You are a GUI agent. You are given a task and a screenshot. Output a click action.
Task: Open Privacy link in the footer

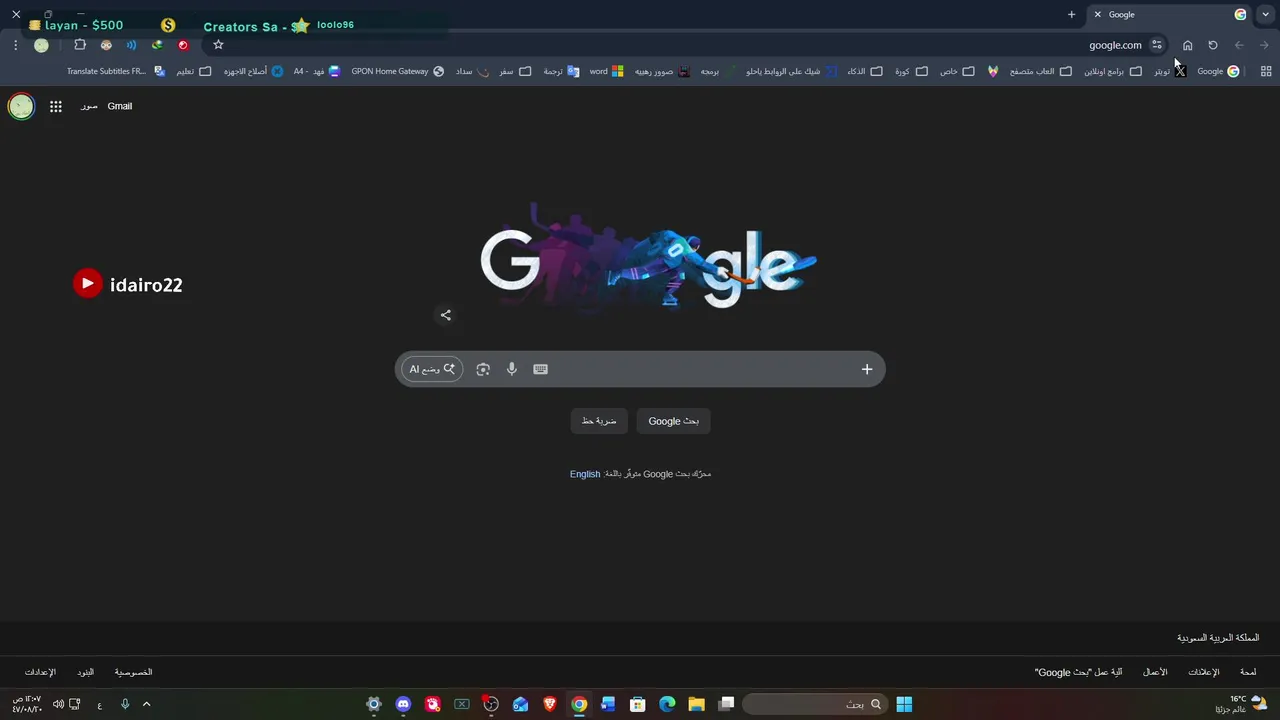(133, 672)
